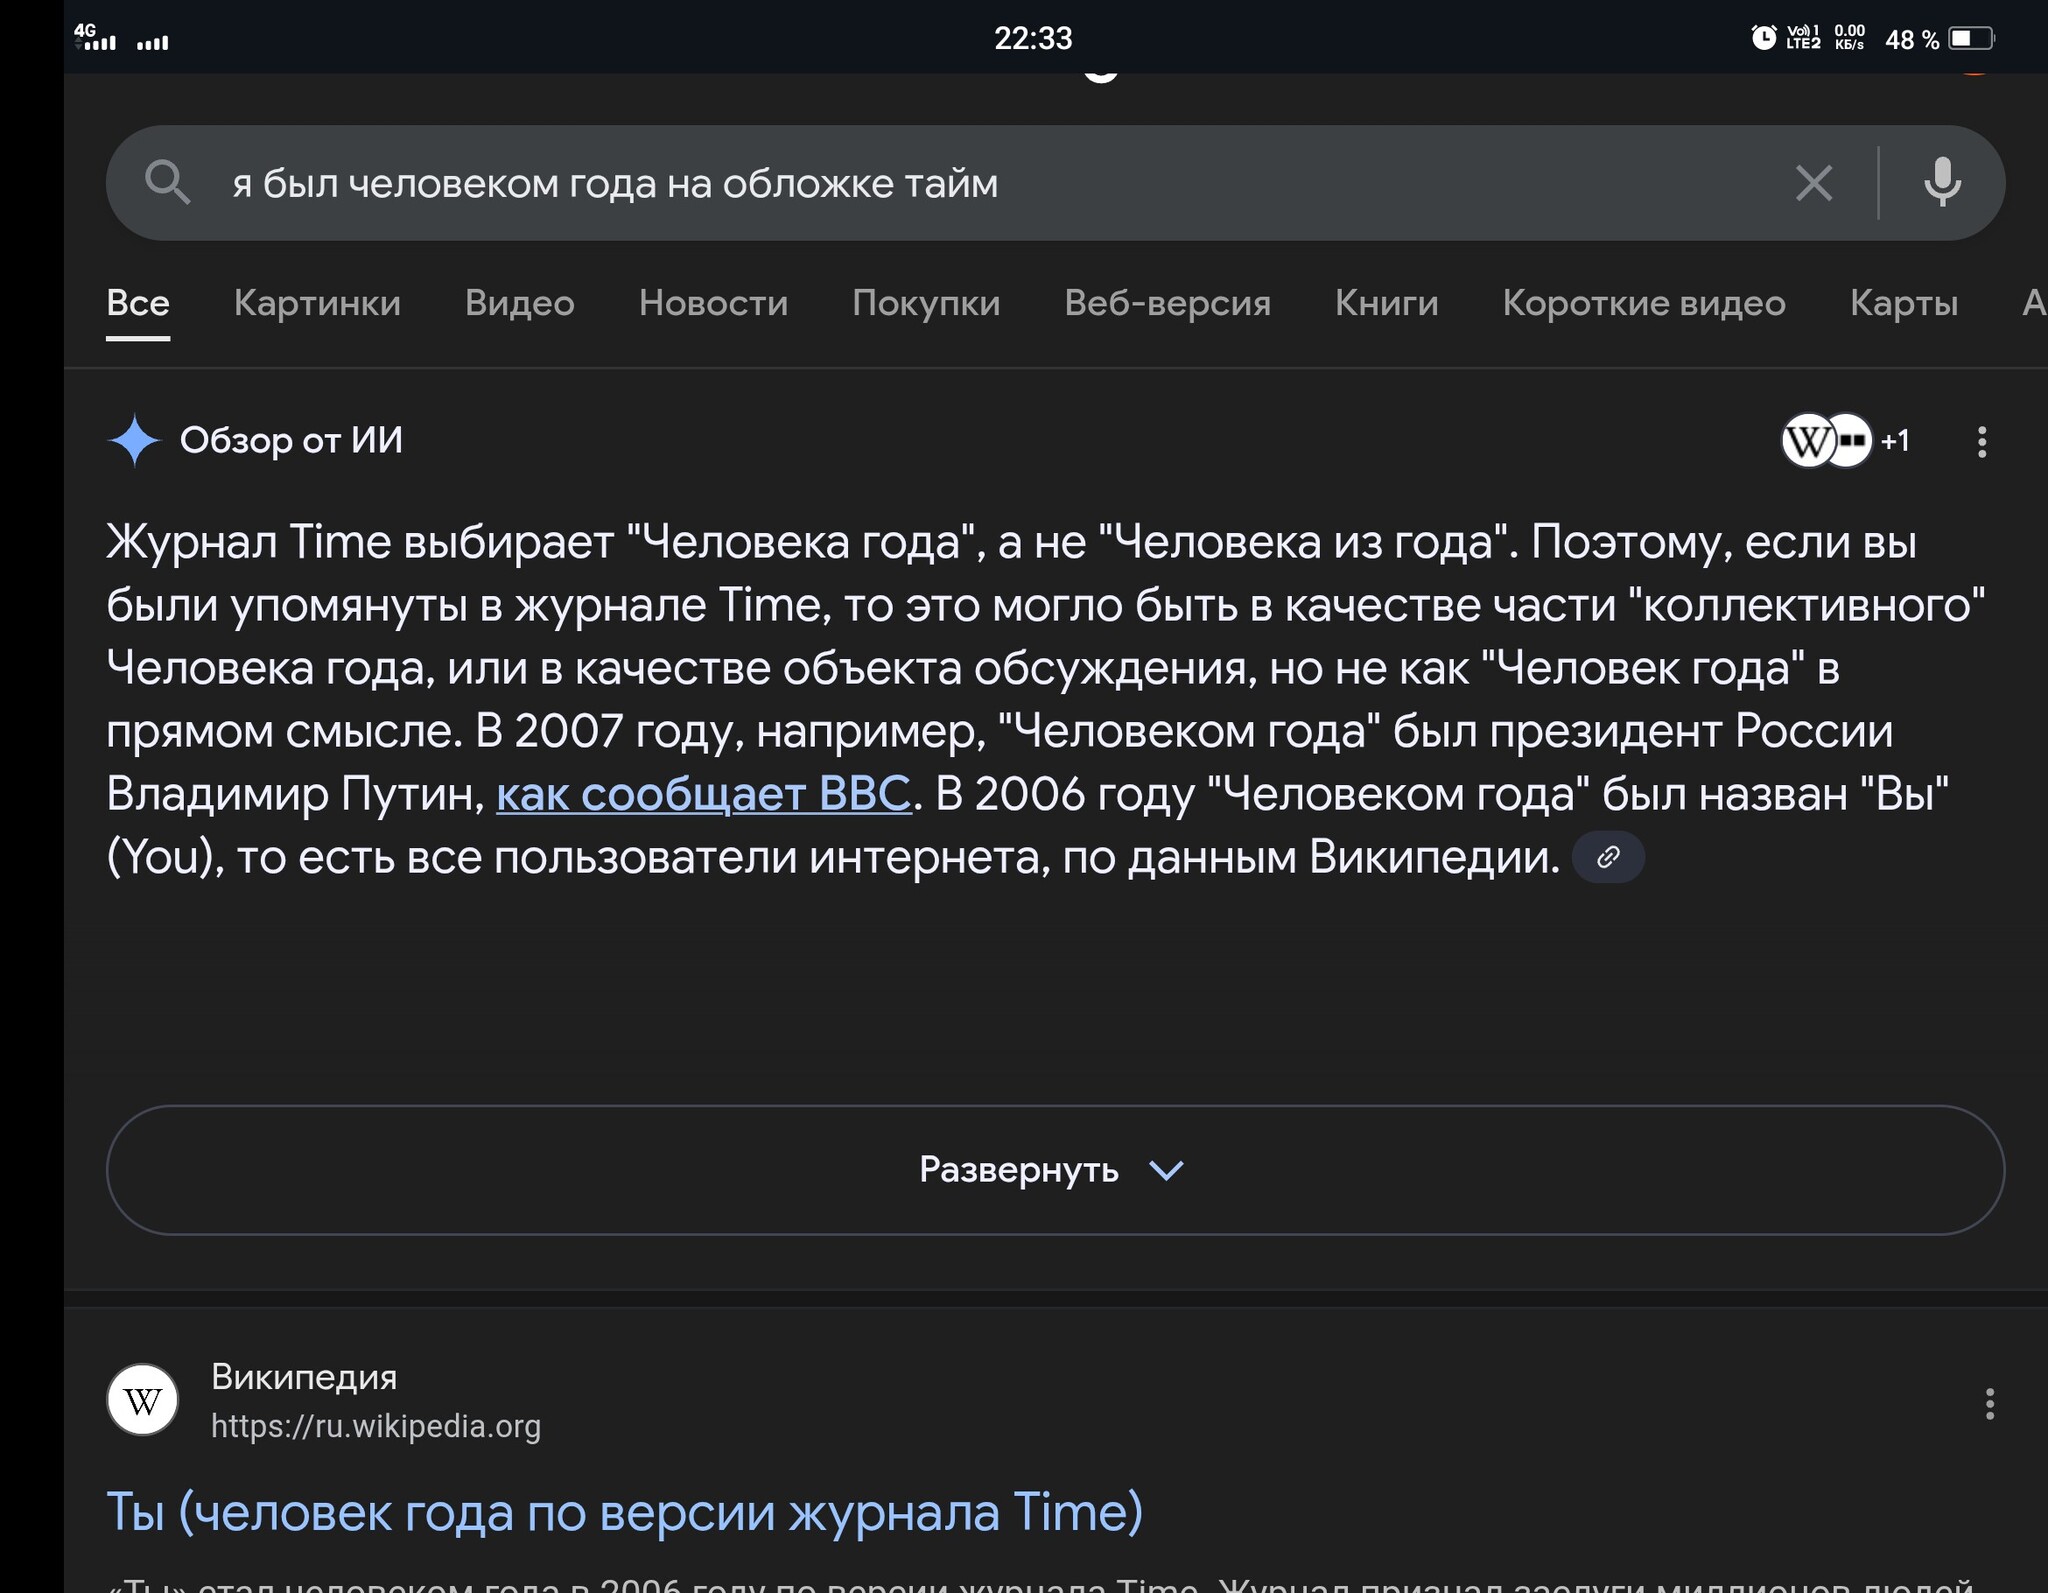Open the Видео tab
The height and width of the screenshot is (1593, 2048).
click(520, 303)
